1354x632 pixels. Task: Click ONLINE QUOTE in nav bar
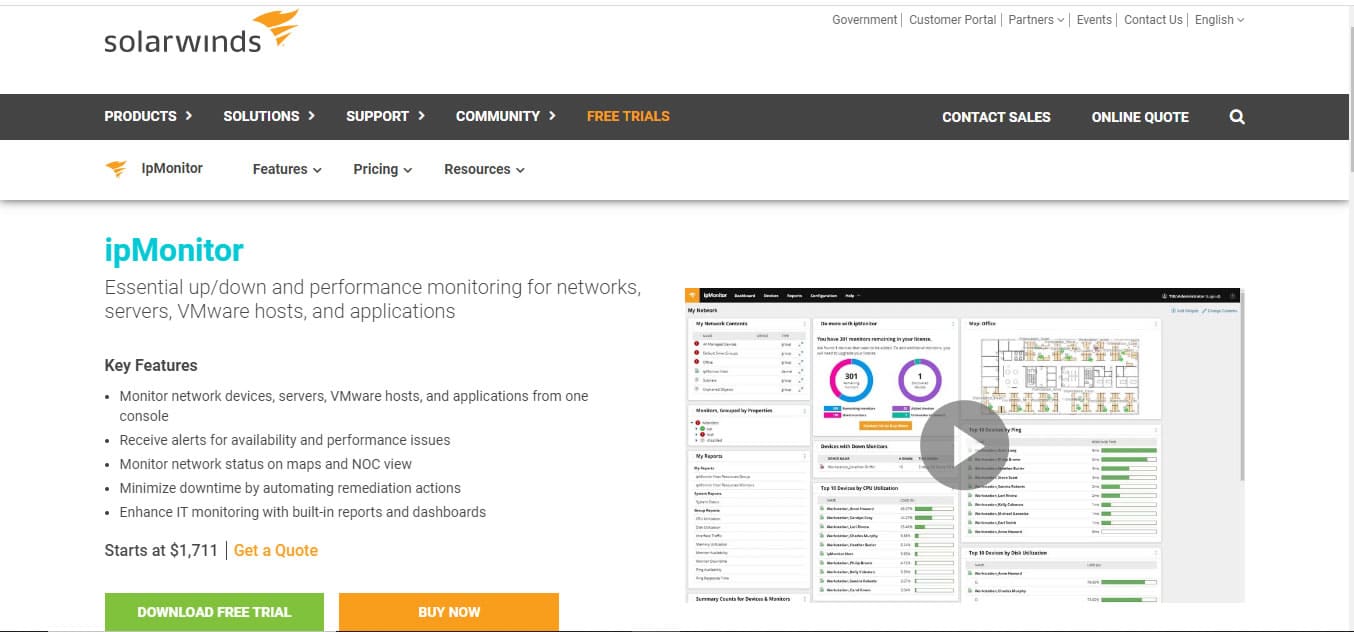1140,117
